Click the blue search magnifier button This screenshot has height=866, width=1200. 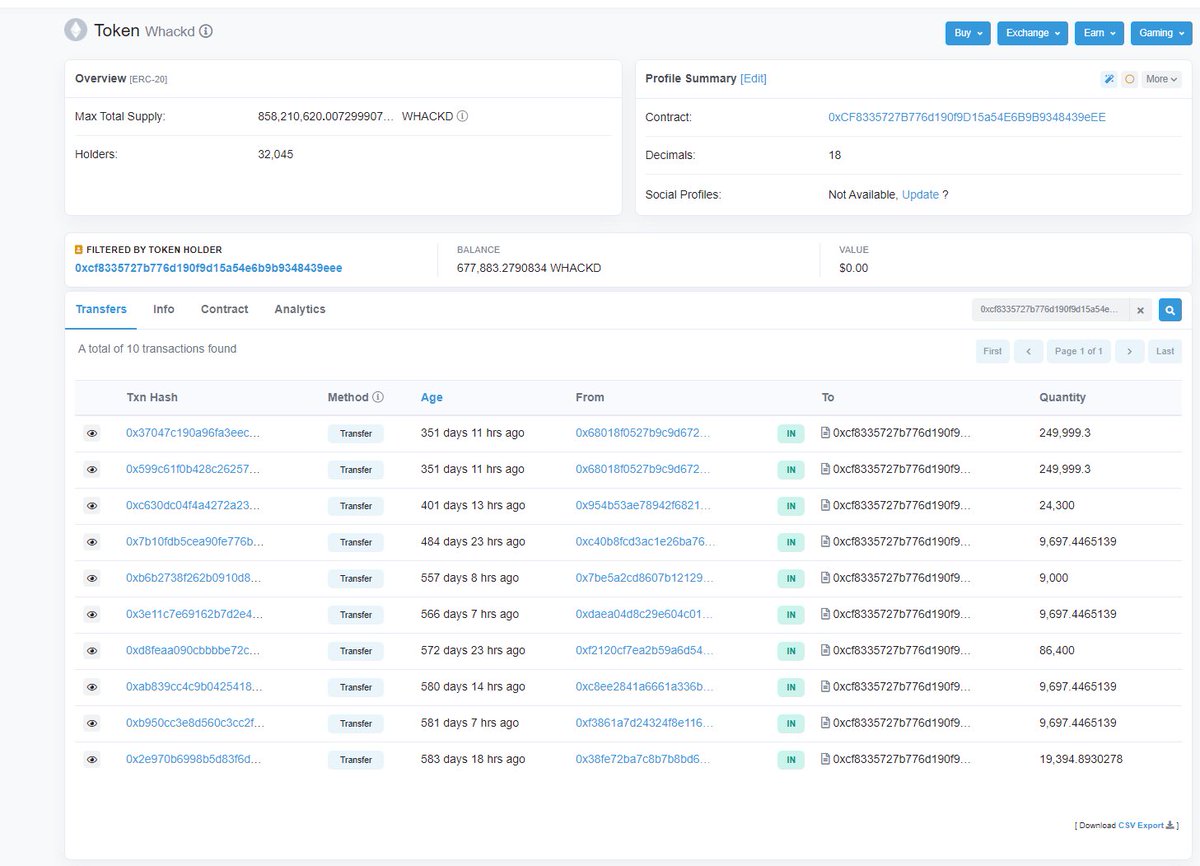(x=1170, y=310)
